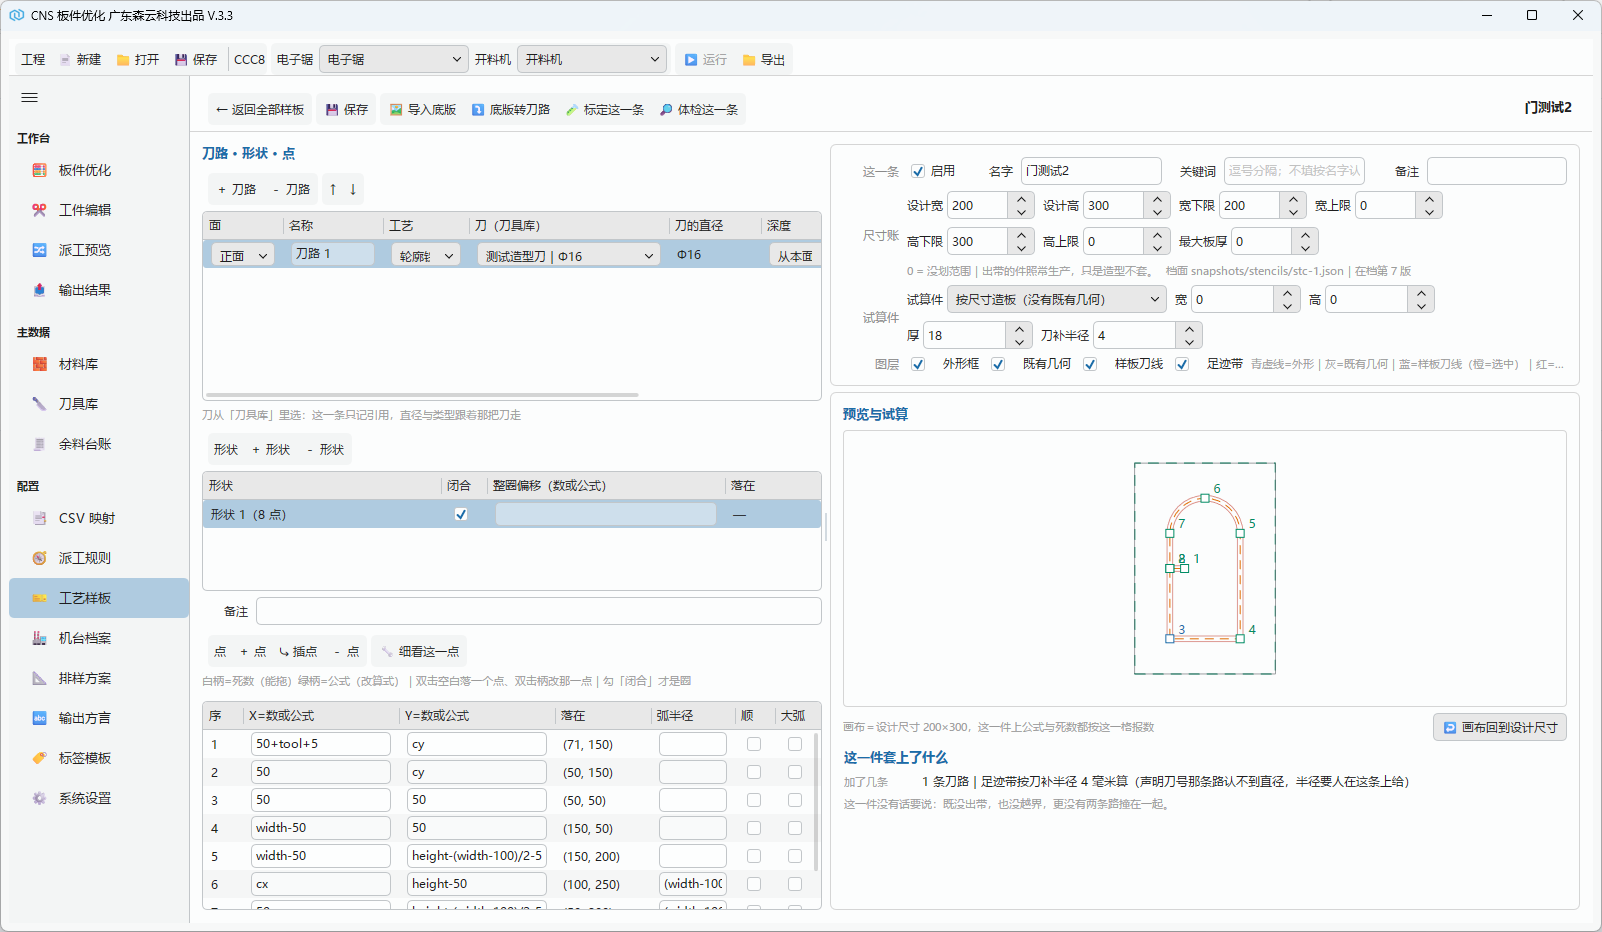Open 标签模板 page
Screen dimensions: 1602x932
click(x=99, y=758)
